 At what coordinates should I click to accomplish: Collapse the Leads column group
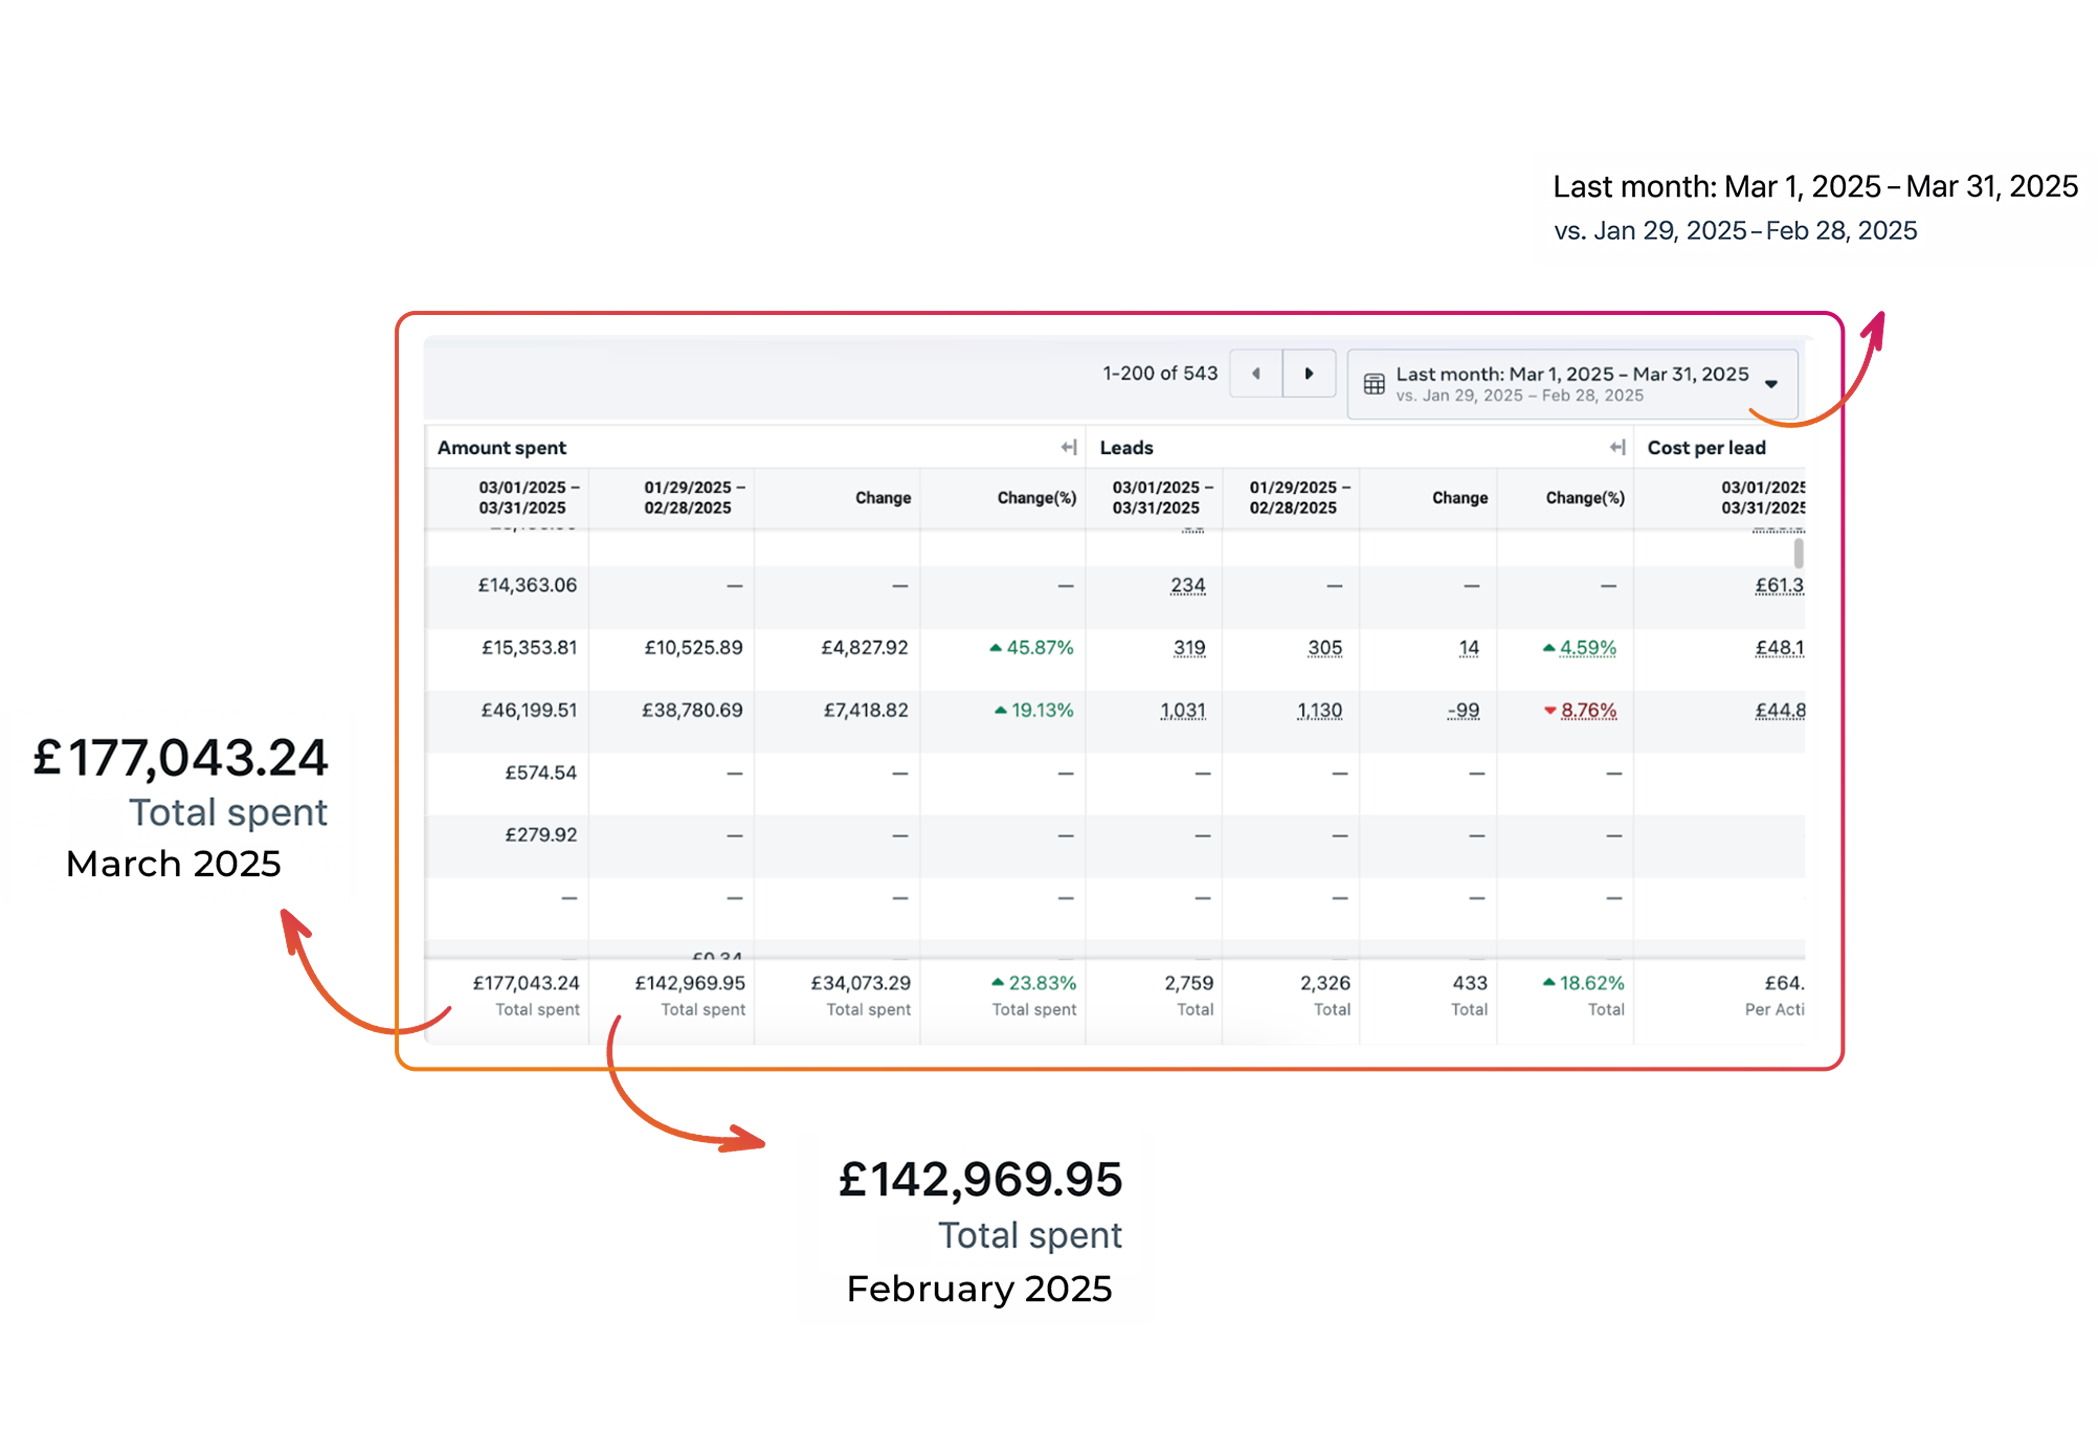(1617, 448)
